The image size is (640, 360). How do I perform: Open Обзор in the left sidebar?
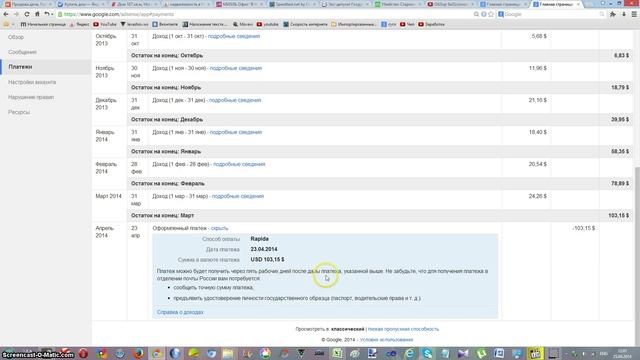[x=16, y=37]
